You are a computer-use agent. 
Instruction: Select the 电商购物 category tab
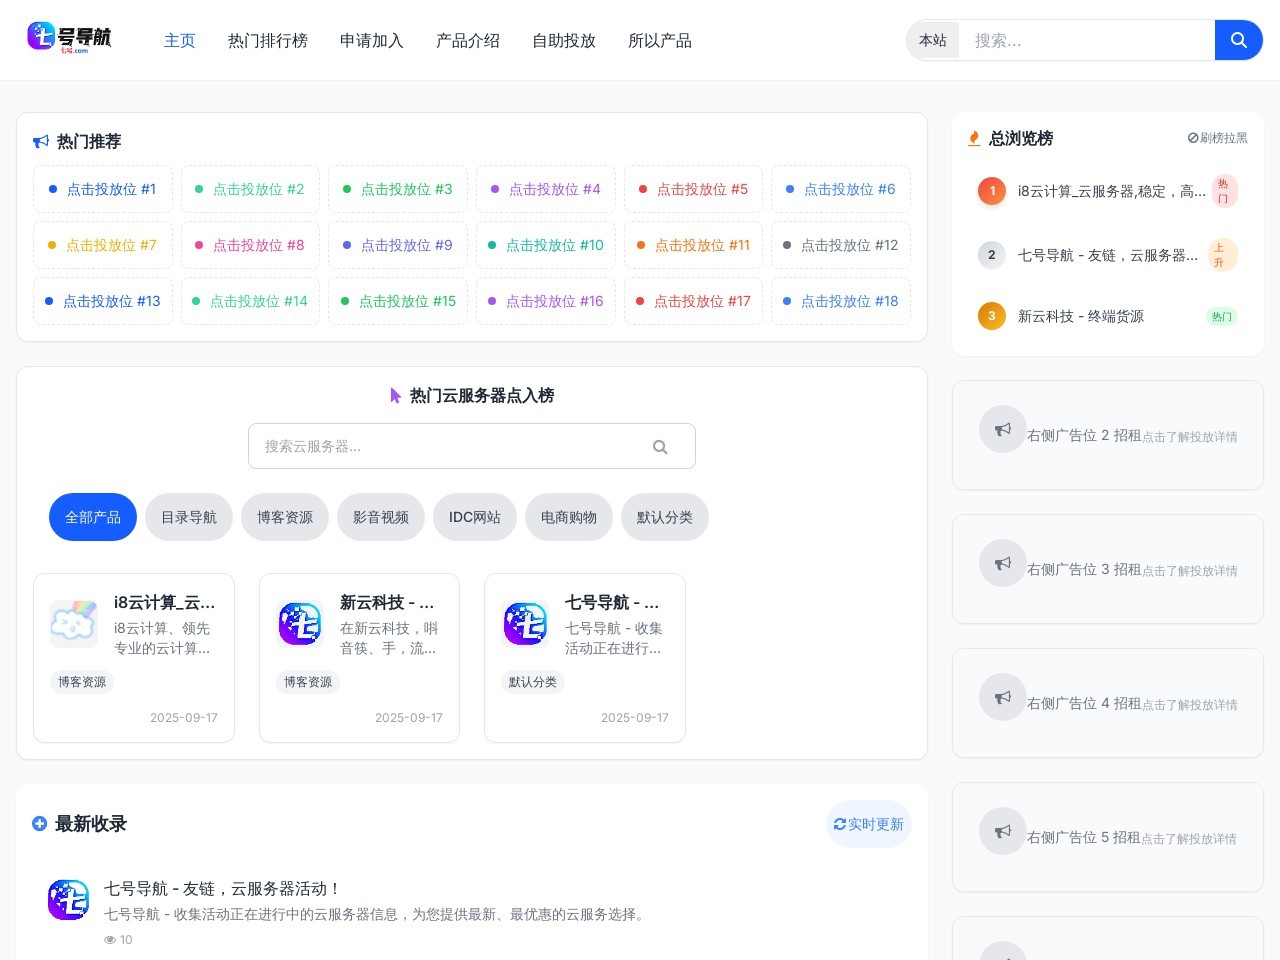point(569,517)
